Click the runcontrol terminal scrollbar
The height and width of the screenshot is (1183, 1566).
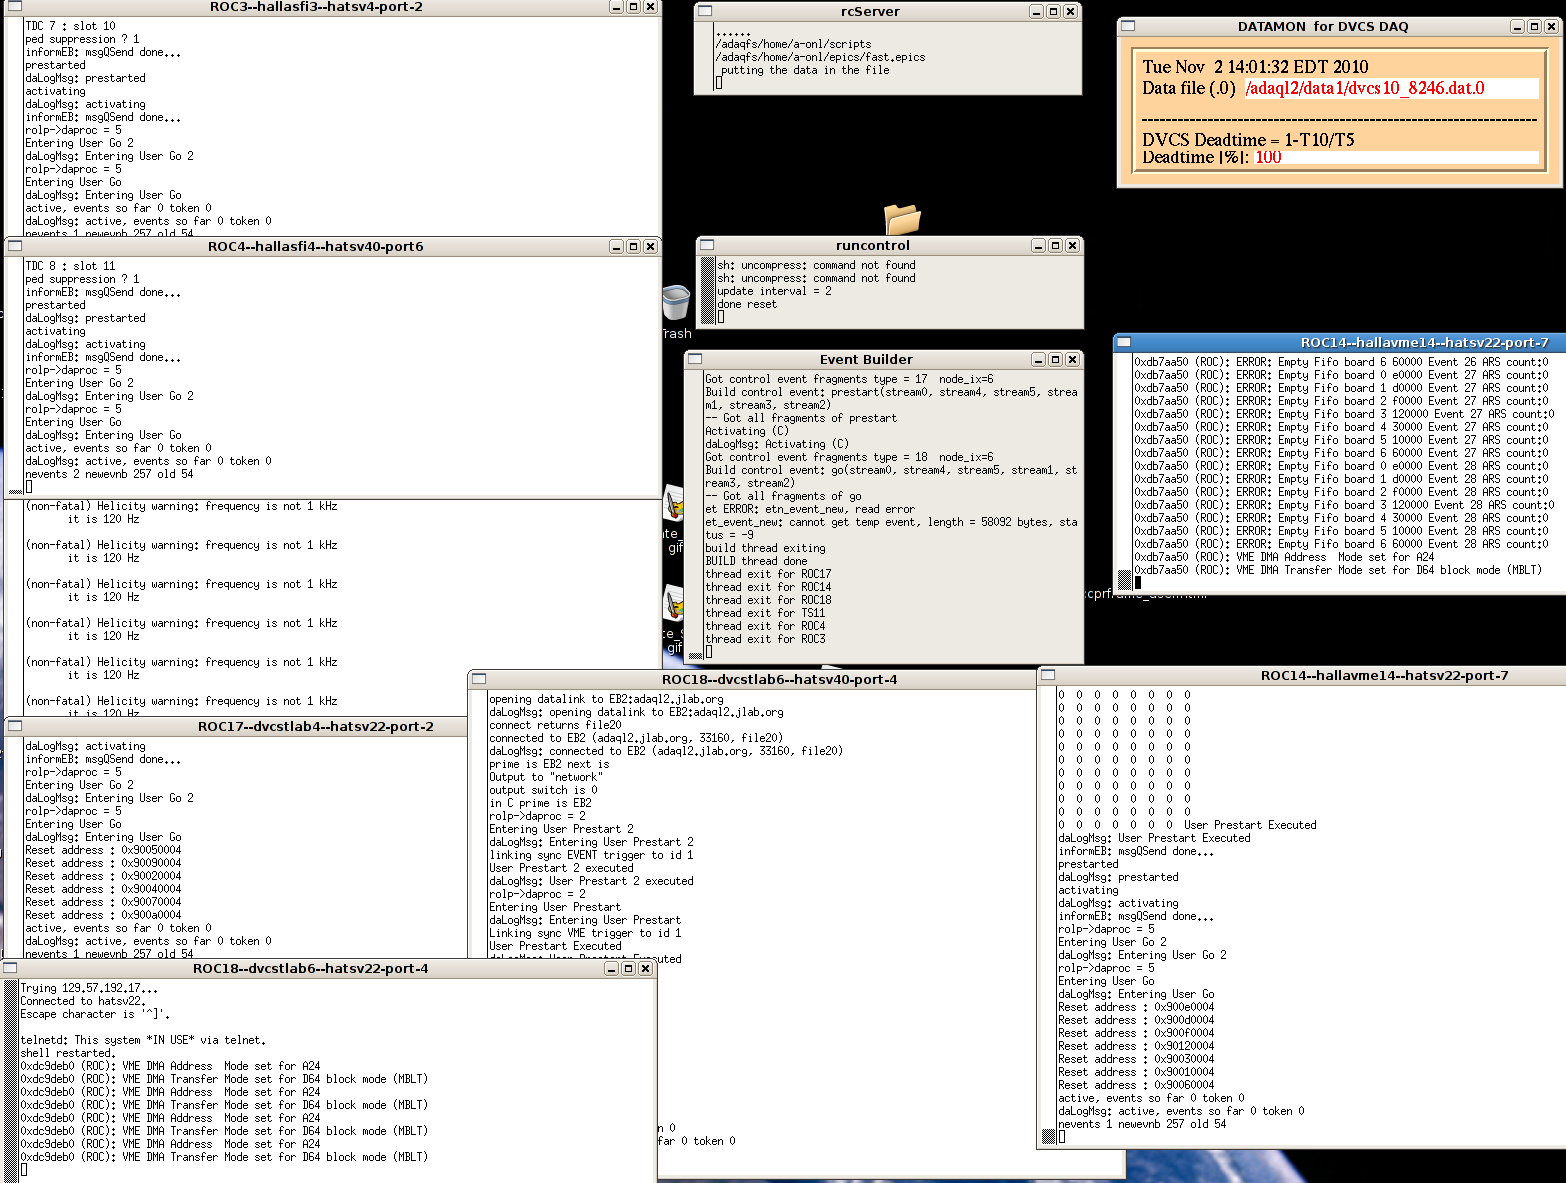(x=708, y=291)
